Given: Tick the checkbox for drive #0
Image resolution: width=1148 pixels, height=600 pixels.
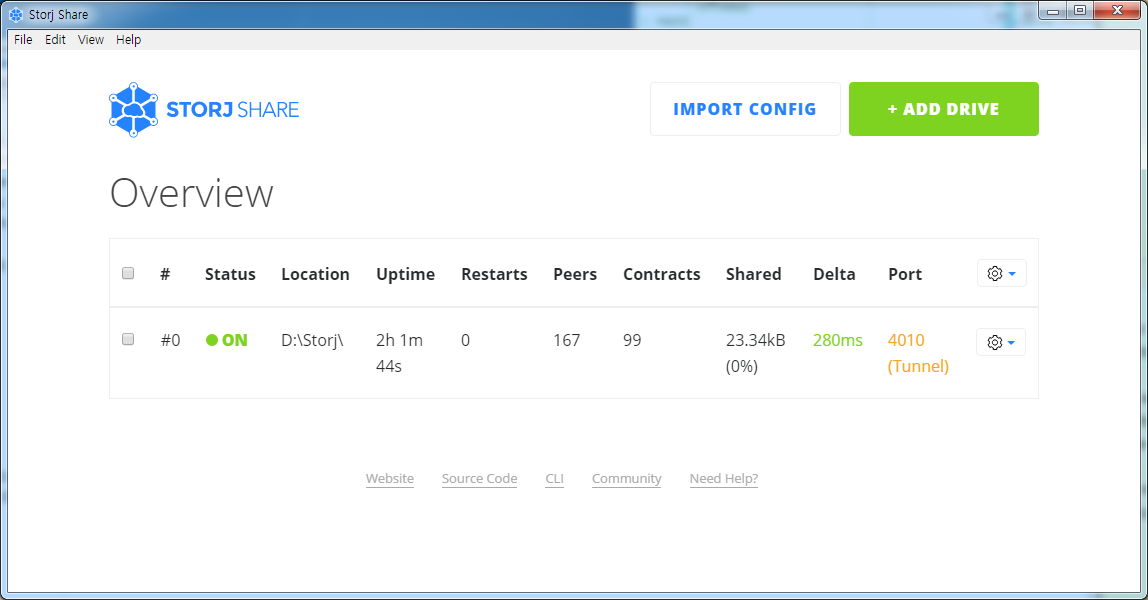Looking at the screenshot, I should pos(128,339).
